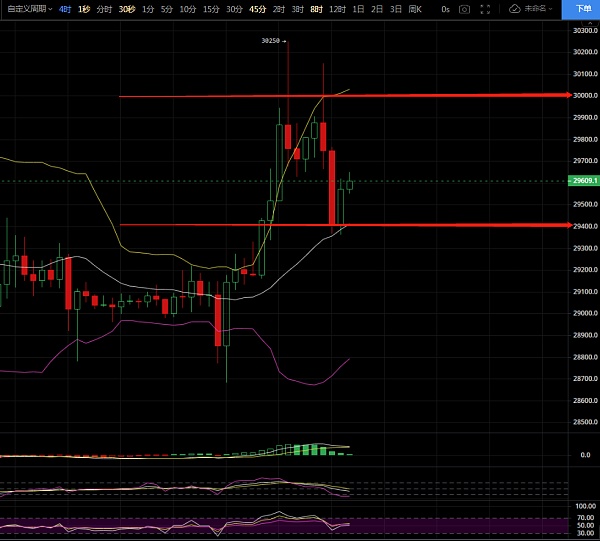Image resolution: width=600 pixels, height=541 pixels.
Task: Click the 29000.0 price axis label
Action: [x=585, y=313]
